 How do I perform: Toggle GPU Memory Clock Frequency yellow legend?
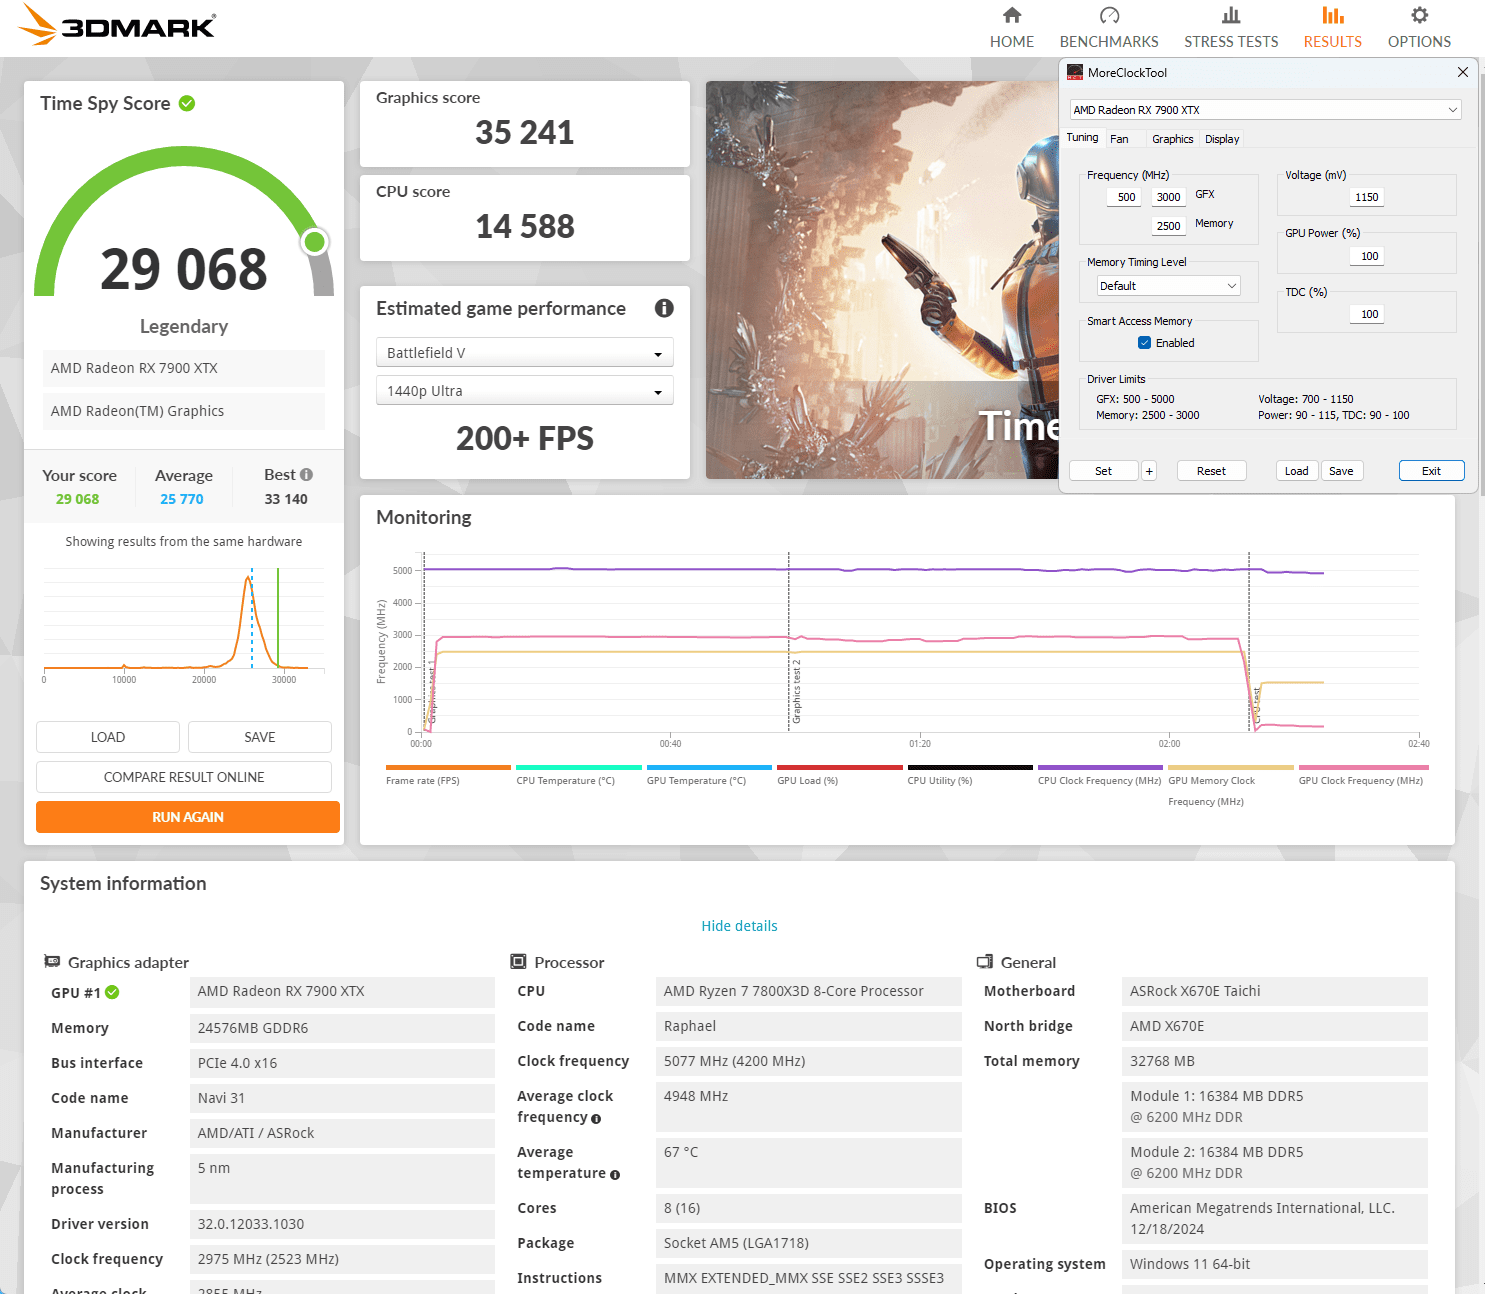click(1231, 786)
